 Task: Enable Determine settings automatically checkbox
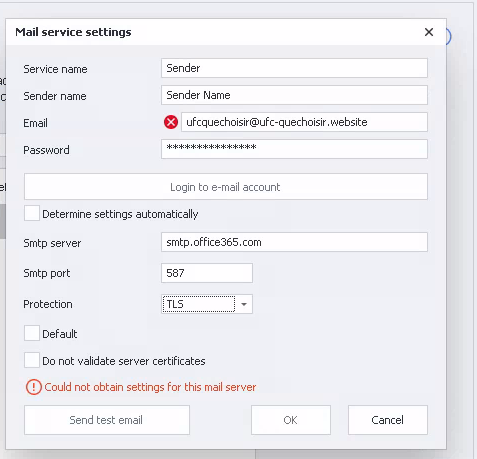pos(32,213)
